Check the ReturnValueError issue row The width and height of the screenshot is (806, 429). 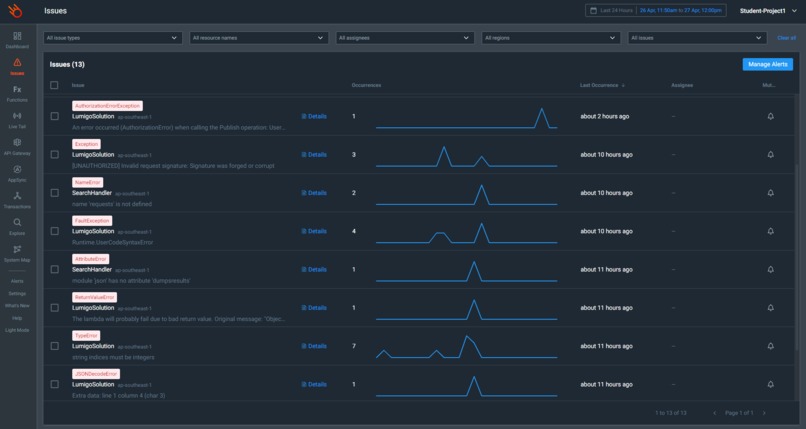point(54,308)
